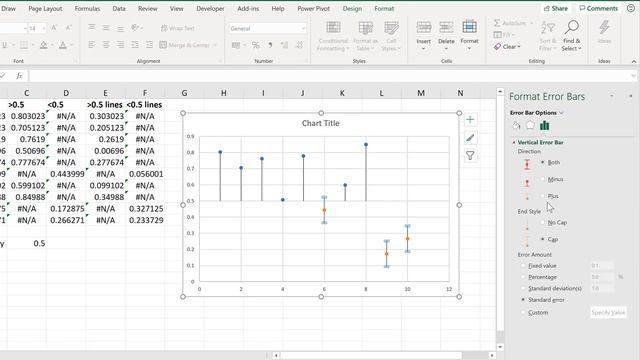Image resolution: width=640 pixels, height=360 pixels.
Task: Select Cap end style
Action: (542, 239)
